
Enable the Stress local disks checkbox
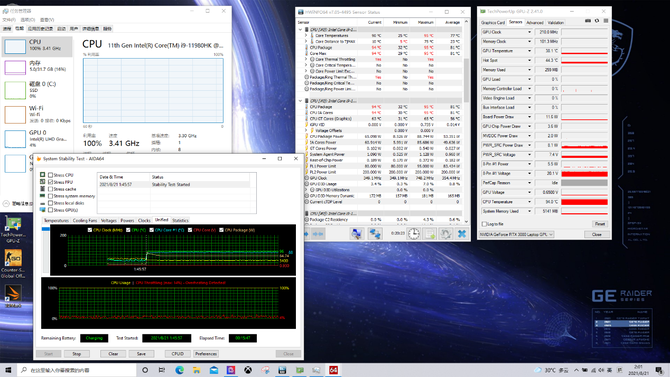50,203
